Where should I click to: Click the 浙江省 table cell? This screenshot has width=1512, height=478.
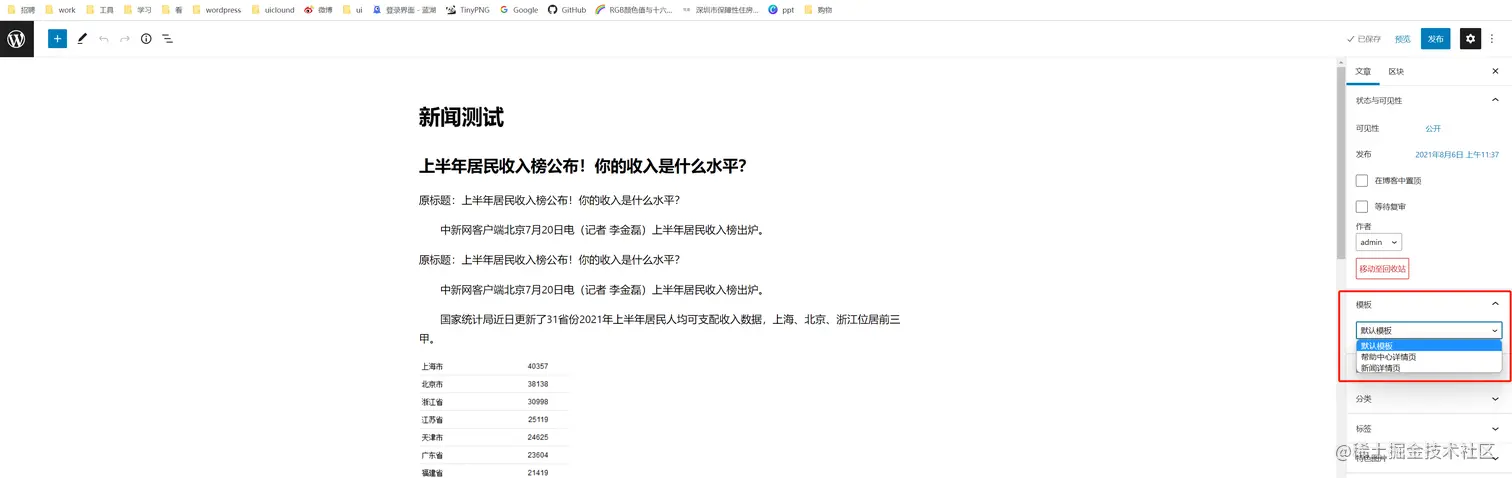(432, 402)
